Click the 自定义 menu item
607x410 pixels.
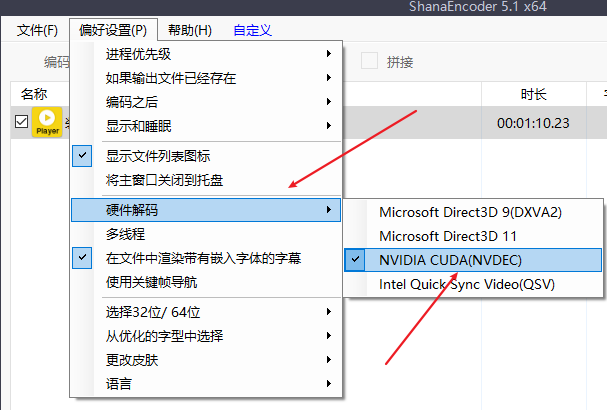click(x=252, y=31)
